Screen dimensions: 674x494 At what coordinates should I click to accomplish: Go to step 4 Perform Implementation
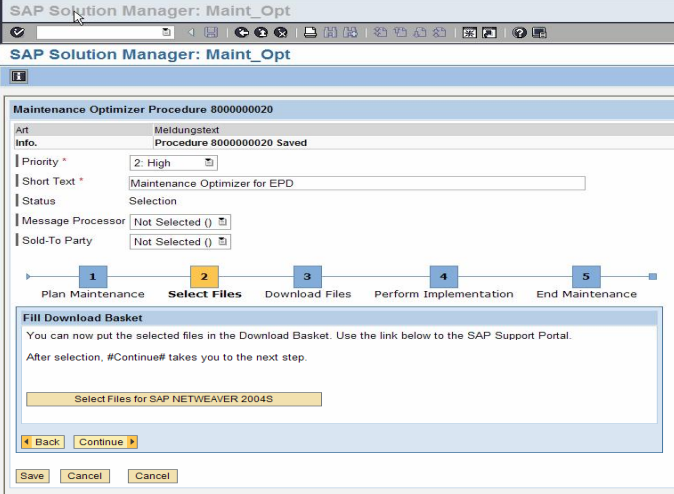pyautogui.click(x=444, y=277)
